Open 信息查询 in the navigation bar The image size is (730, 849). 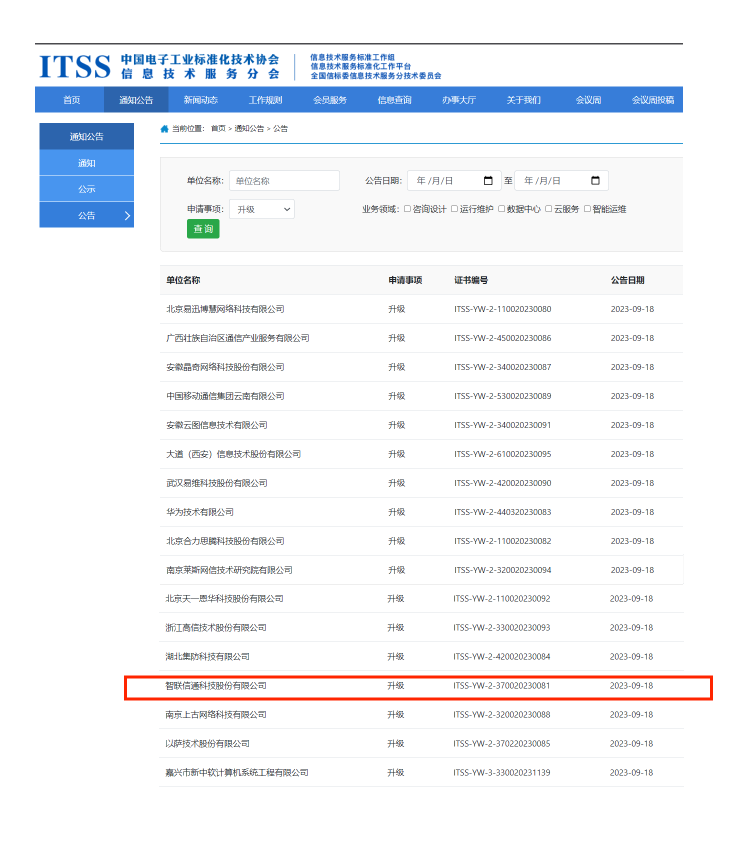coord(394,100)
